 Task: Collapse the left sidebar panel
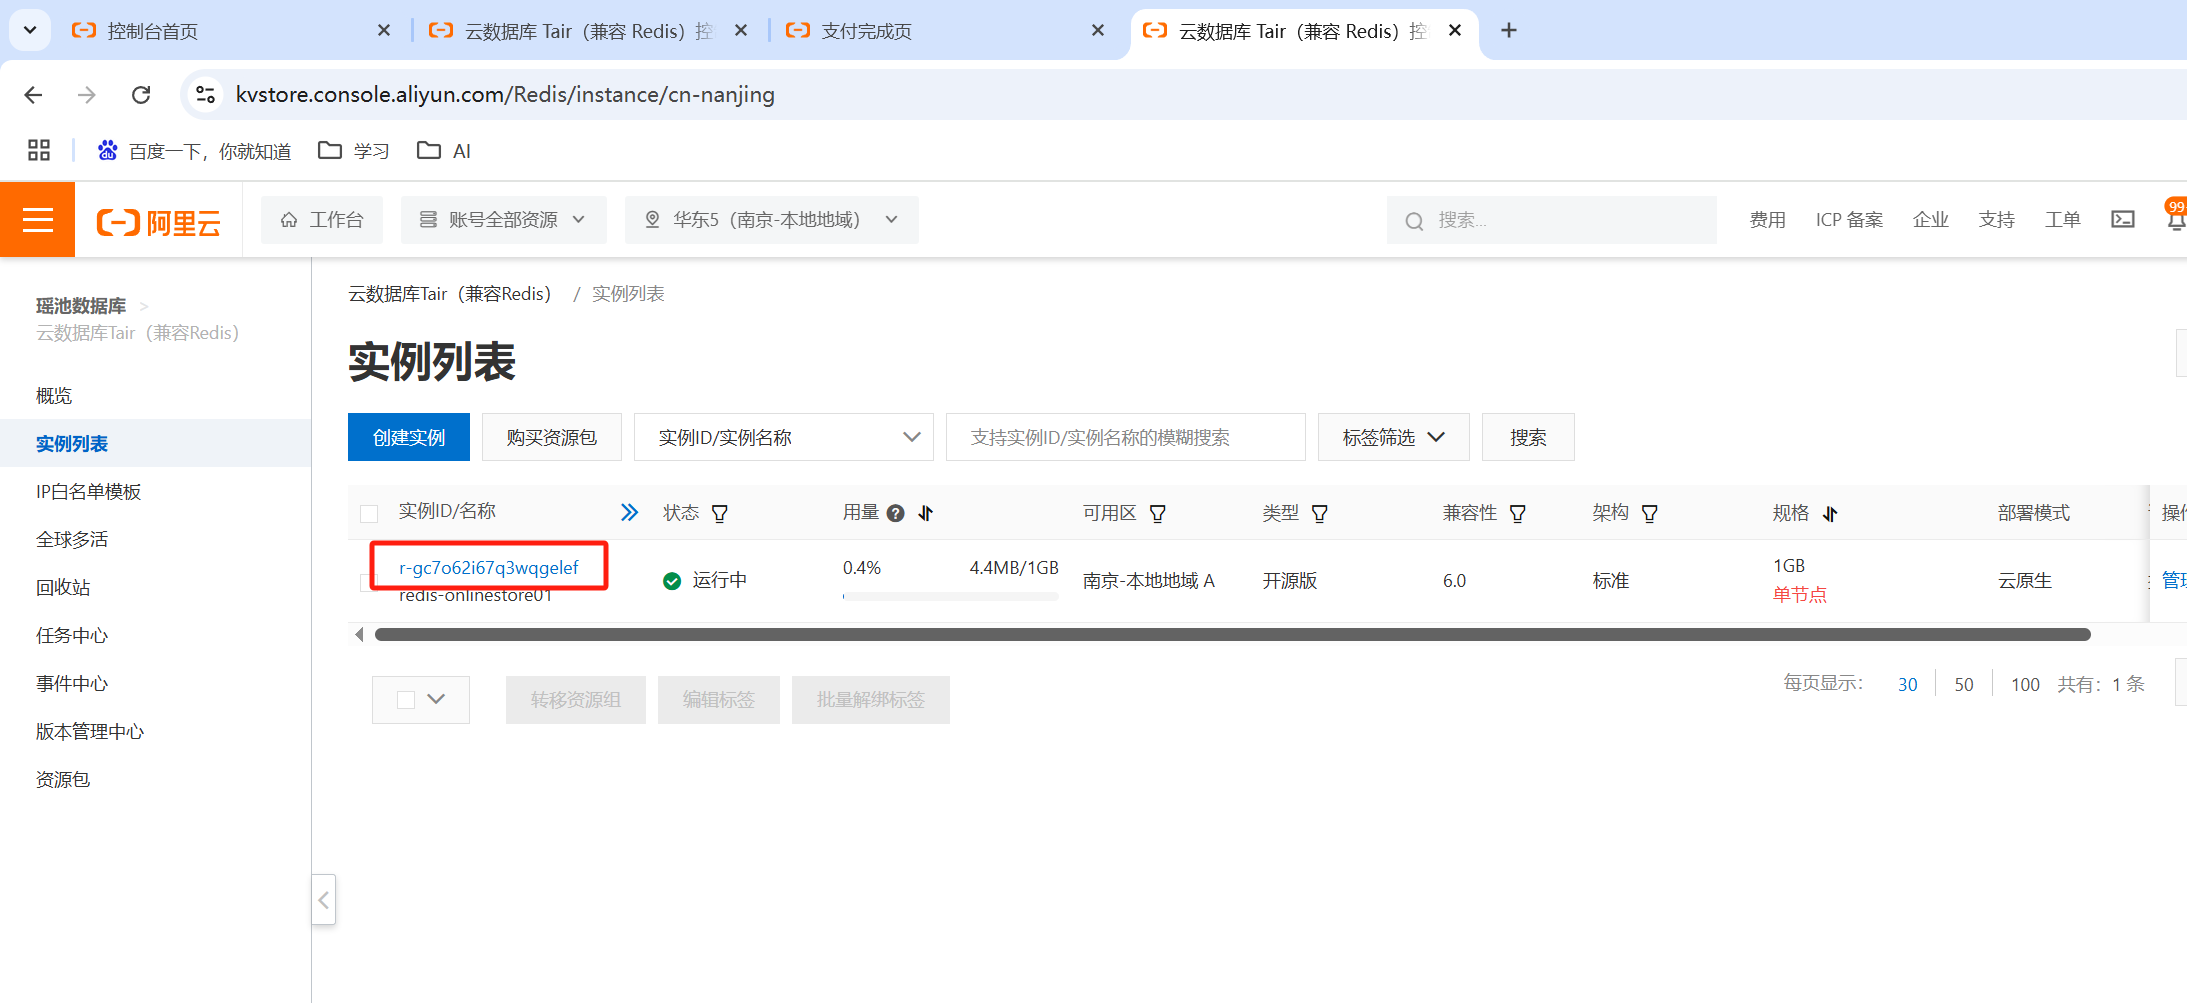[x=323, y=900]
